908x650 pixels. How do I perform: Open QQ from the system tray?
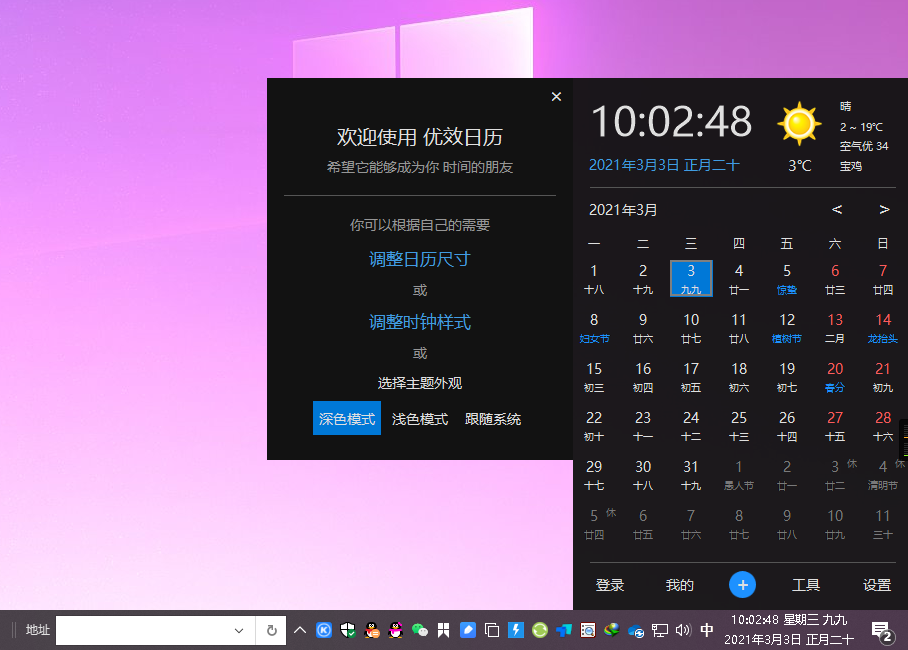(x=373, y=632)
